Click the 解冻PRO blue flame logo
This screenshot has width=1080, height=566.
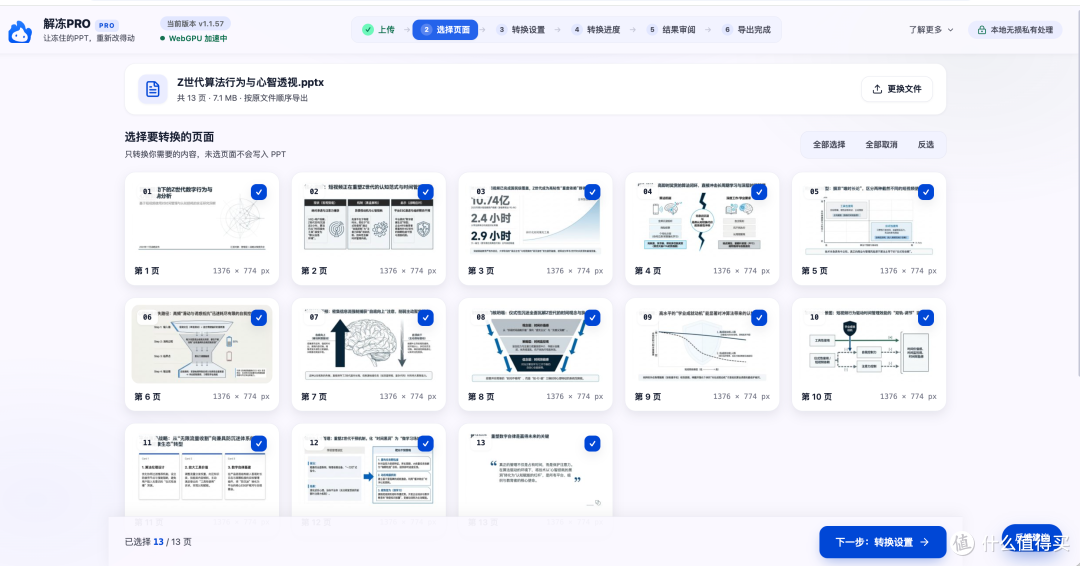pyautogui.click(x=20, y=32)
